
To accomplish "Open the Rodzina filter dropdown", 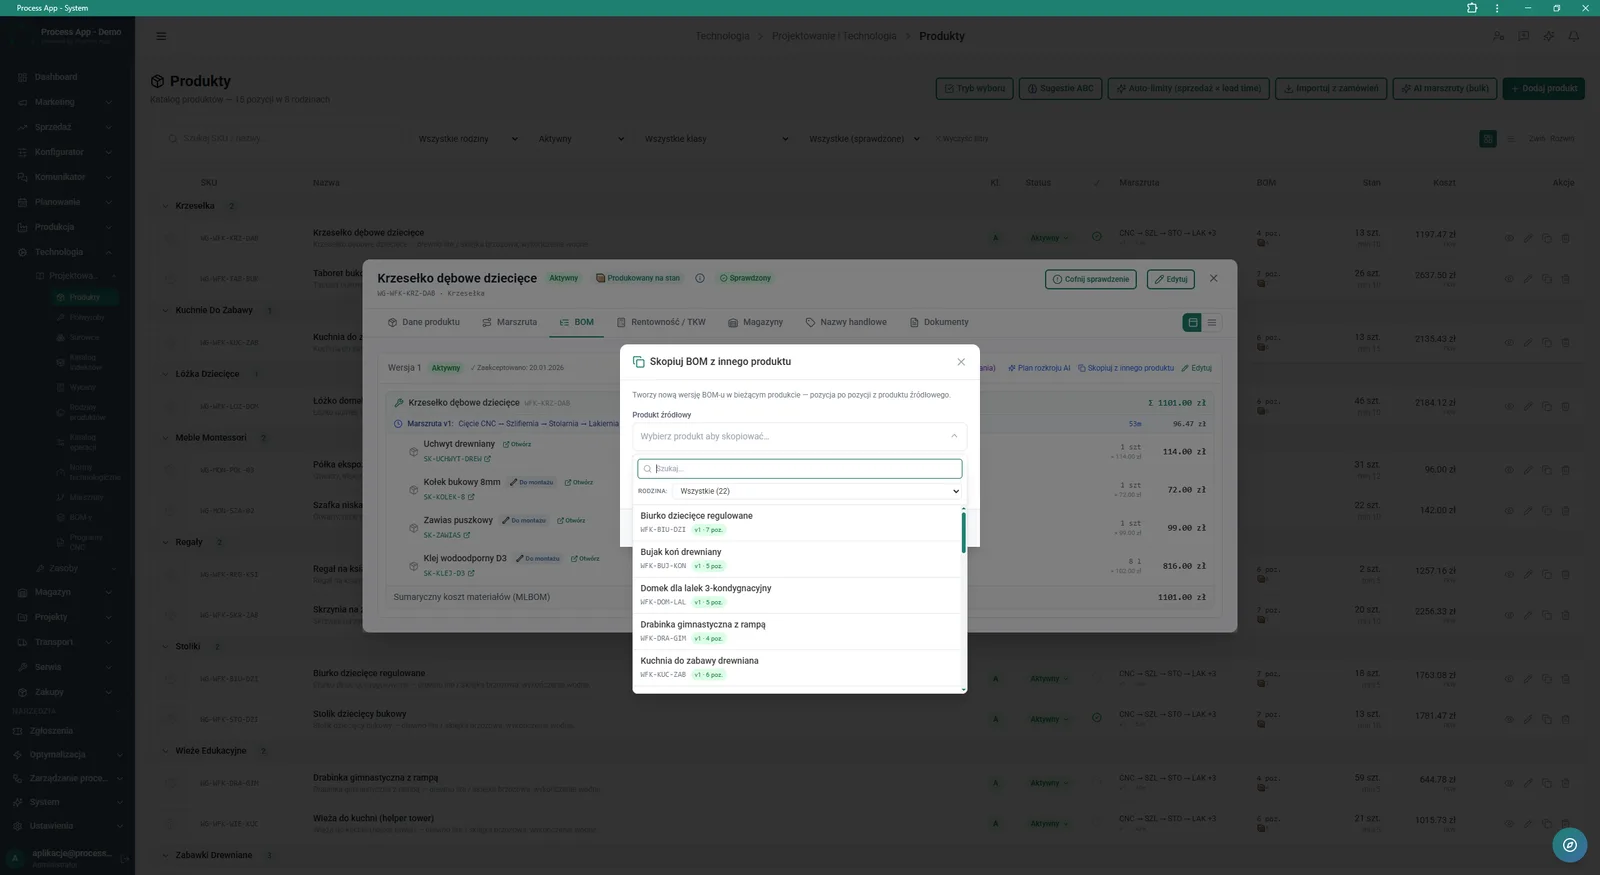I will [x=818, y=491].
